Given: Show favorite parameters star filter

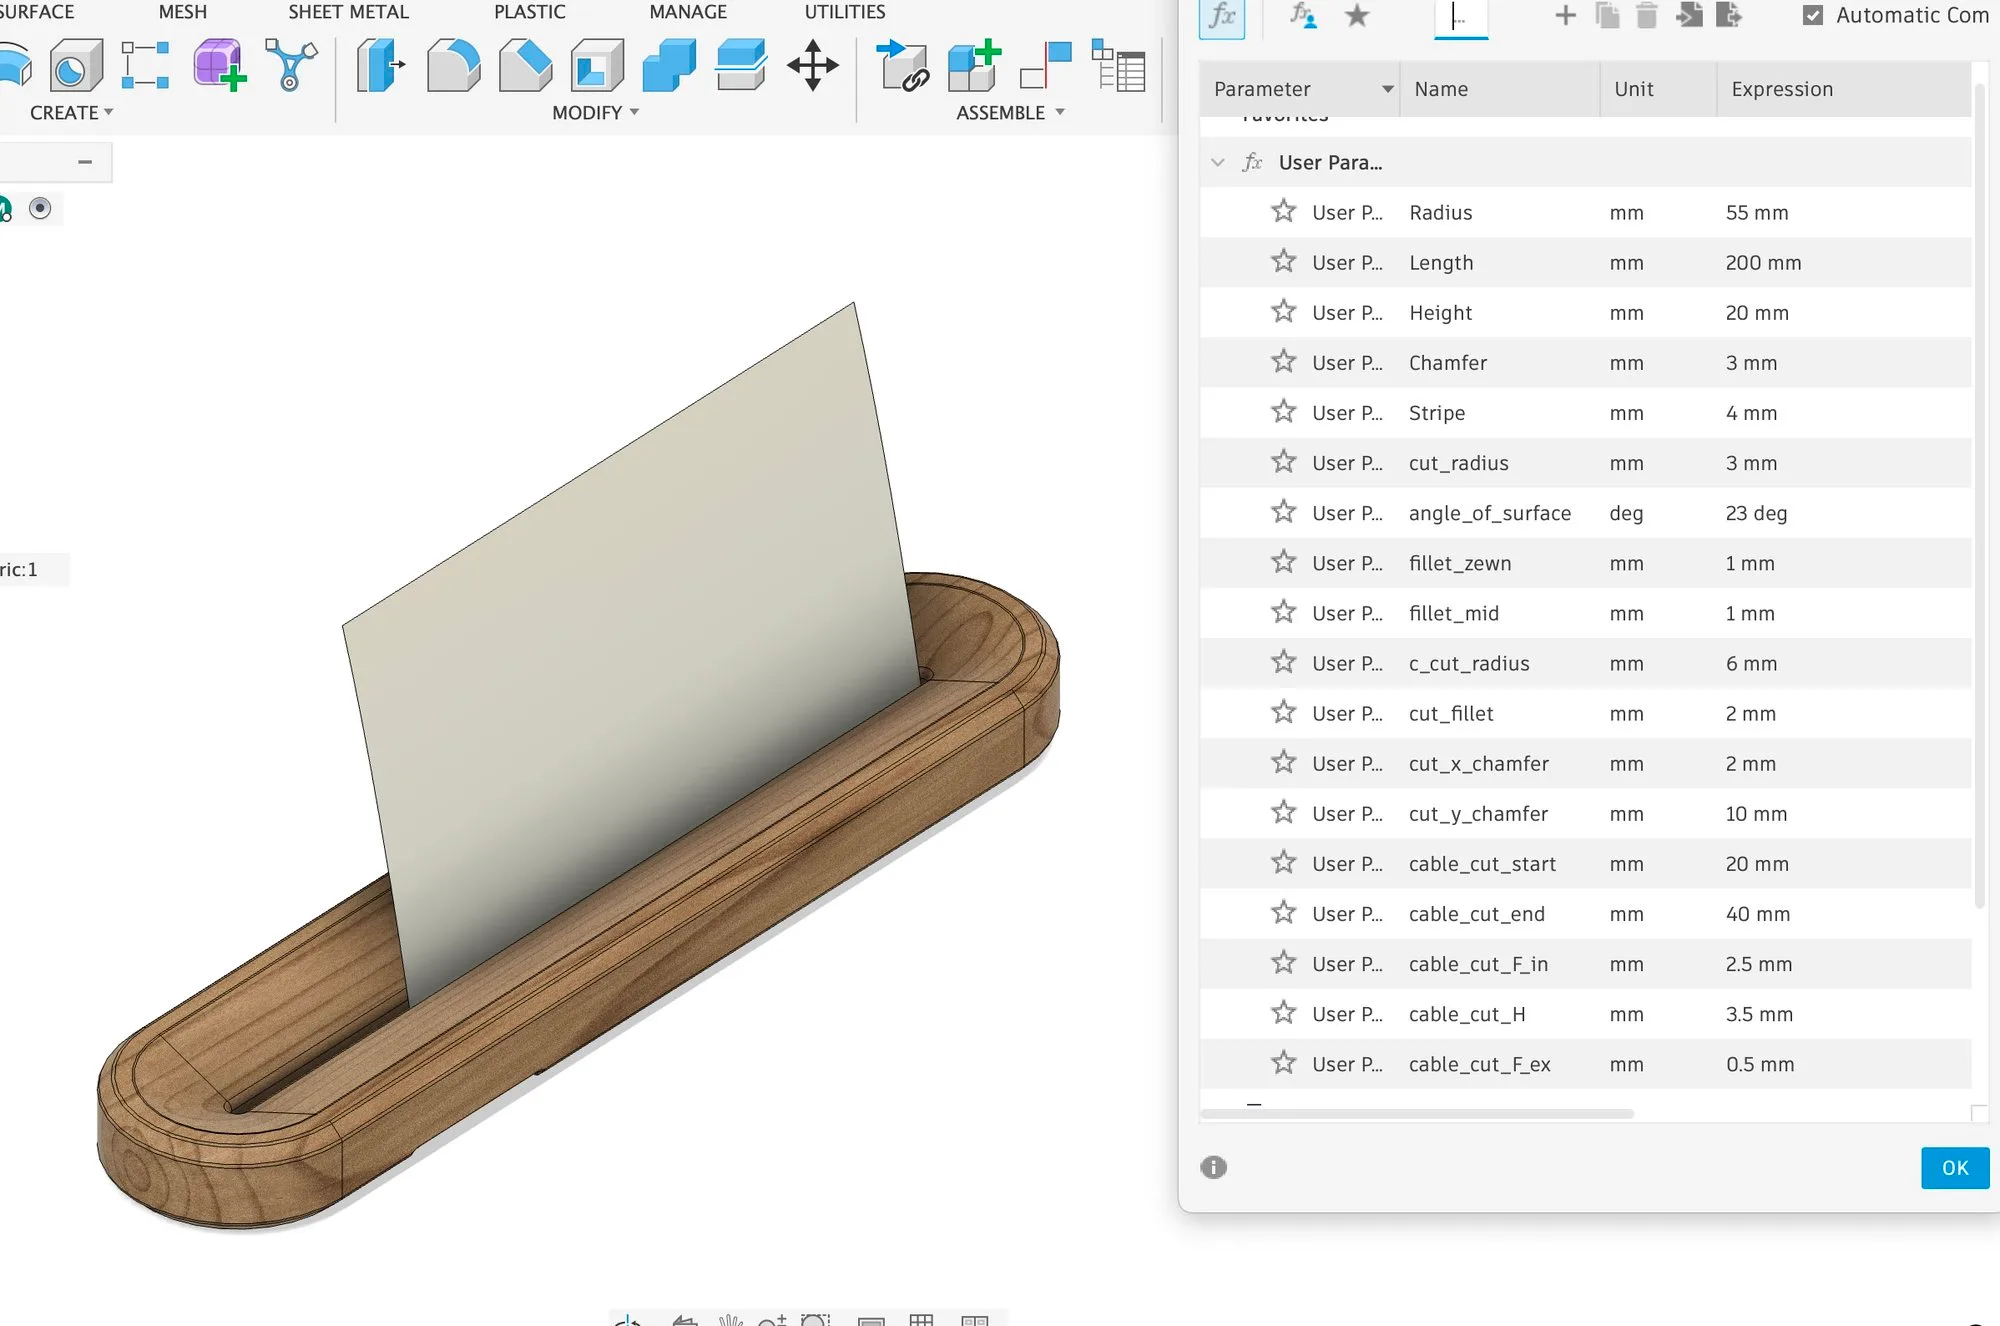Looking at the screenshot, I should (1357, 15).
